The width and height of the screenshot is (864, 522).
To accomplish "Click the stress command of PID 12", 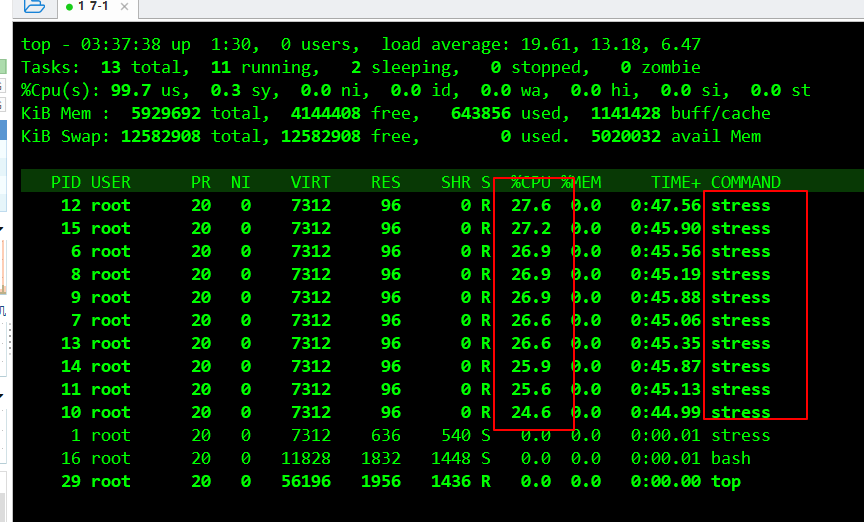I will (x=741, y=206).
